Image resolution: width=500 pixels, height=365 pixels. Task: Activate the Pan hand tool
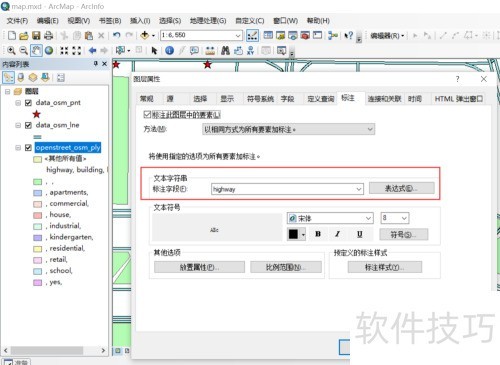pos(36,51)
